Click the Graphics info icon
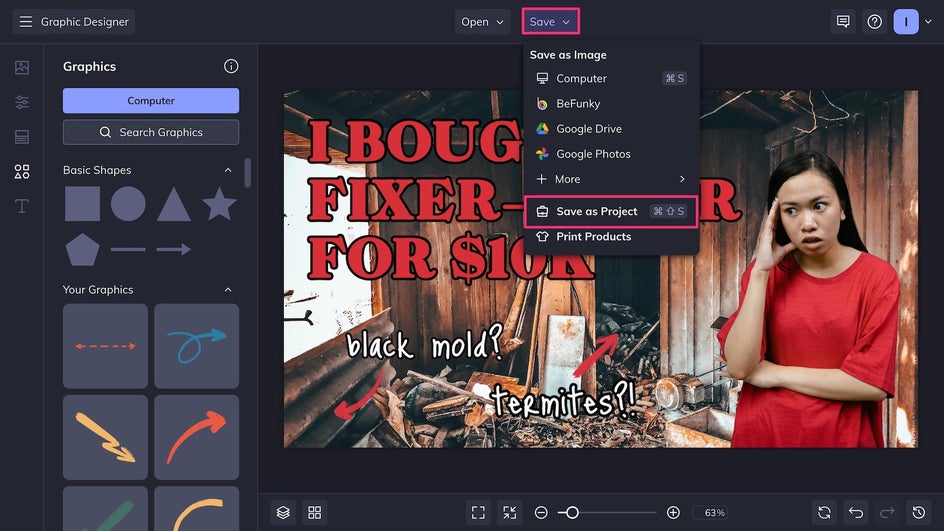Screen dimensions: 944x531 coord(231,66)
